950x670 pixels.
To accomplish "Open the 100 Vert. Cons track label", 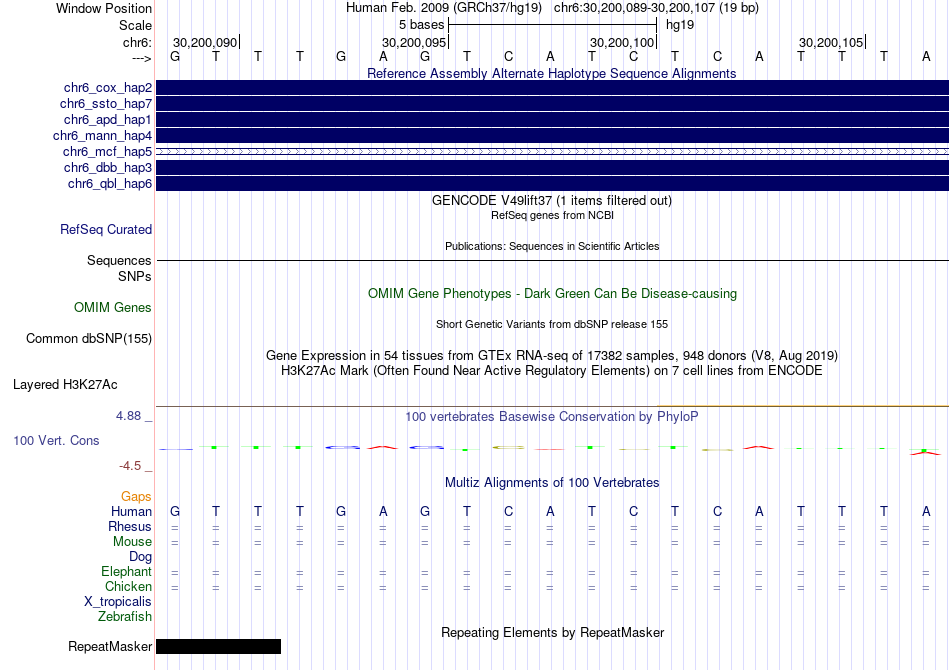I will (x=56, y=440).
